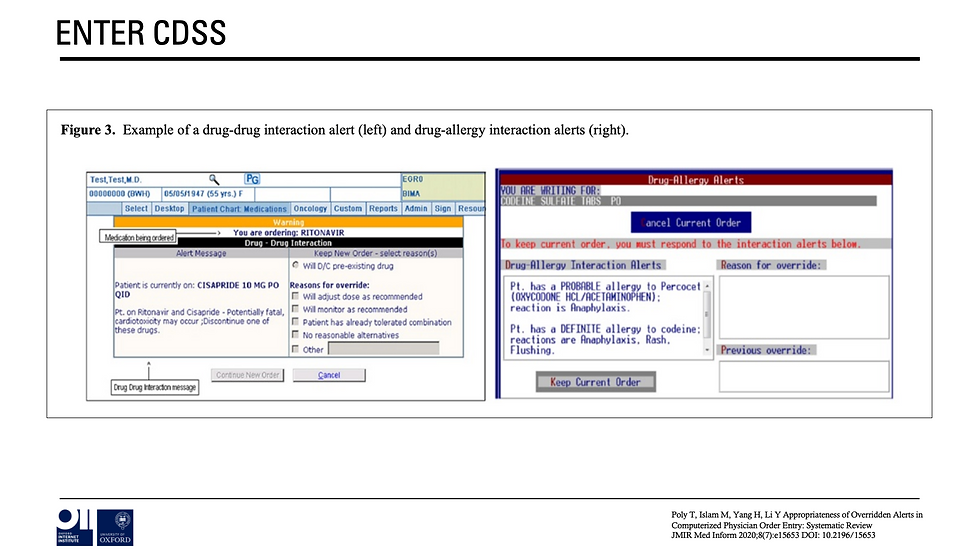
Task: Click CODEINE SULFATE TABS PO line
Action: pos(561,201)
